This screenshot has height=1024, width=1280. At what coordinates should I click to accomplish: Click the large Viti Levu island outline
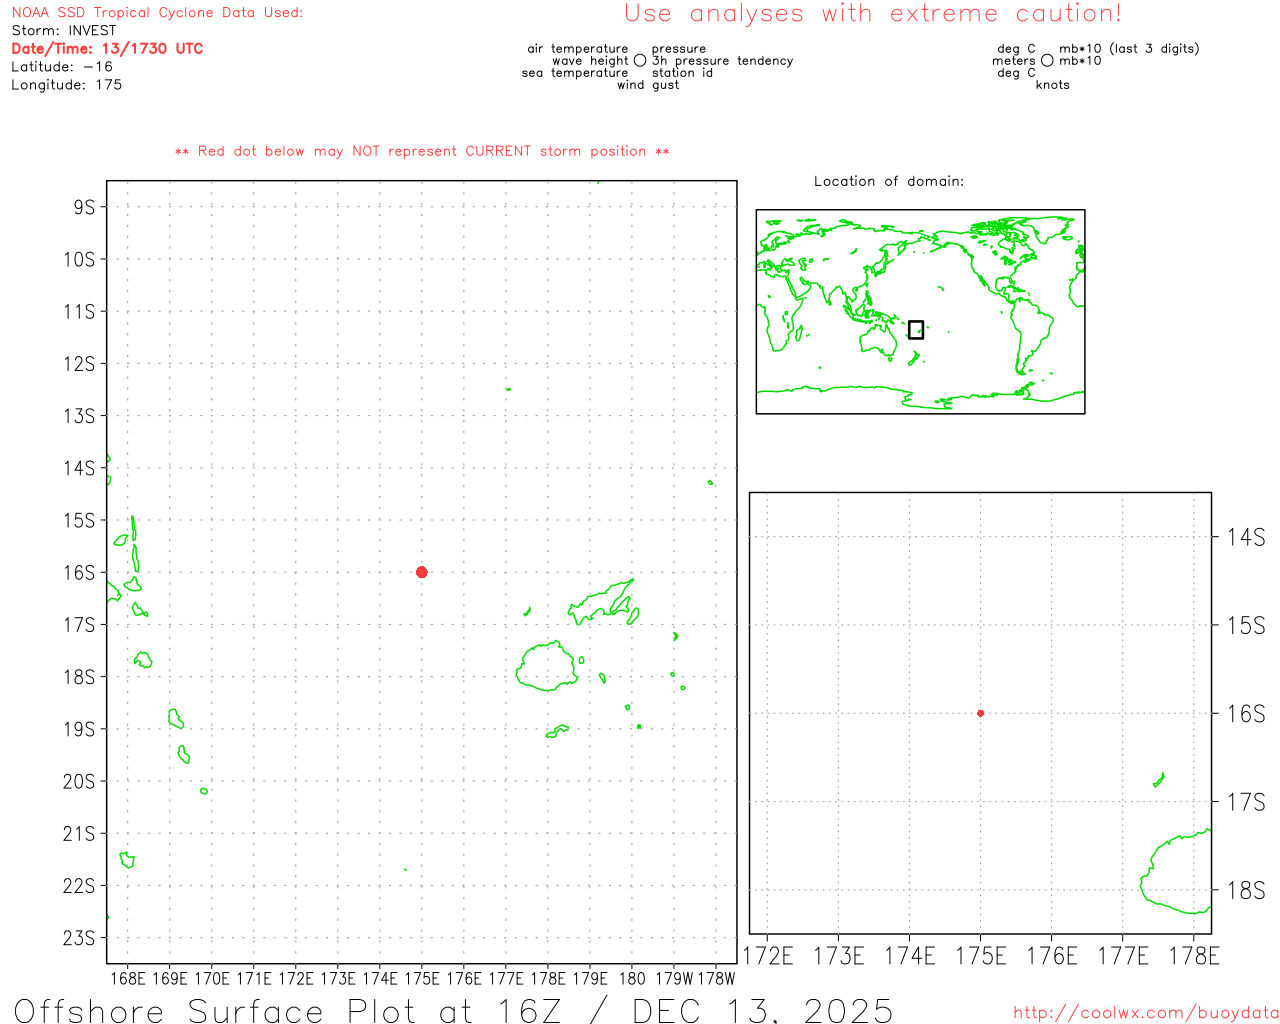click(x=548, y=667)
